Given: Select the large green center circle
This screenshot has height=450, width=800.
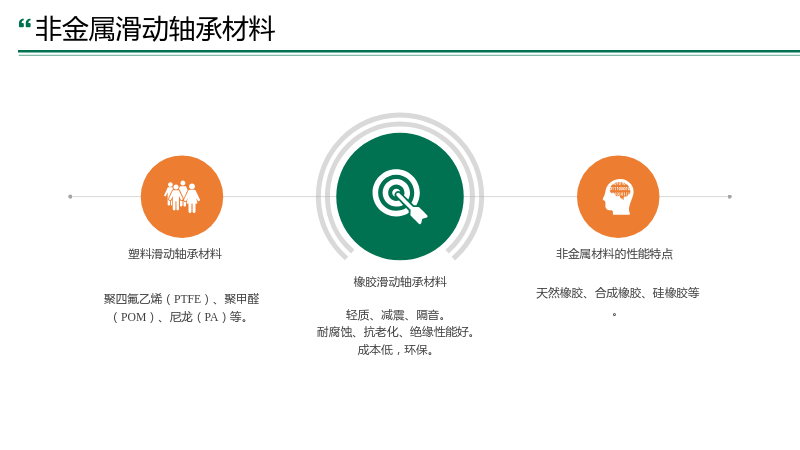Looking at the screenshot, I should coord(399,196).
